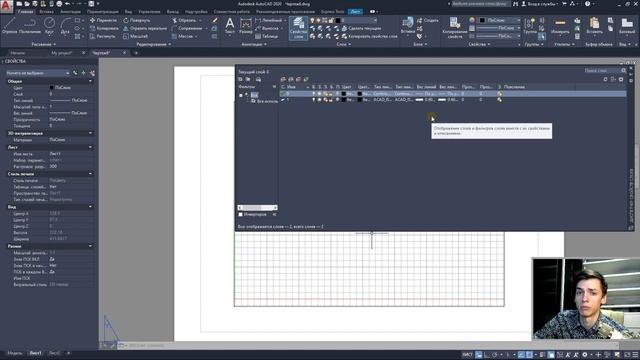Viewport: 640px width, 360px height.
Task: Open the Вид ribbon tab
Action: (x=128, y=12)
